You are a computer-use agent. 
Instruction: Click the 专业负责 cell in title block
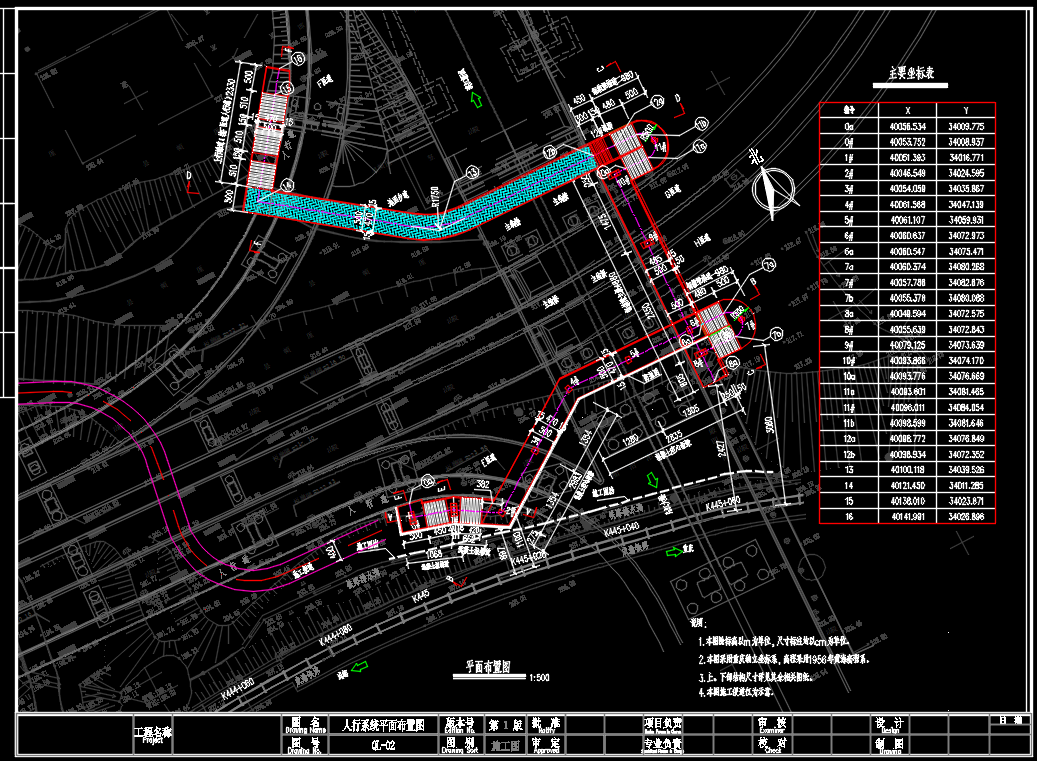(663, 745)
